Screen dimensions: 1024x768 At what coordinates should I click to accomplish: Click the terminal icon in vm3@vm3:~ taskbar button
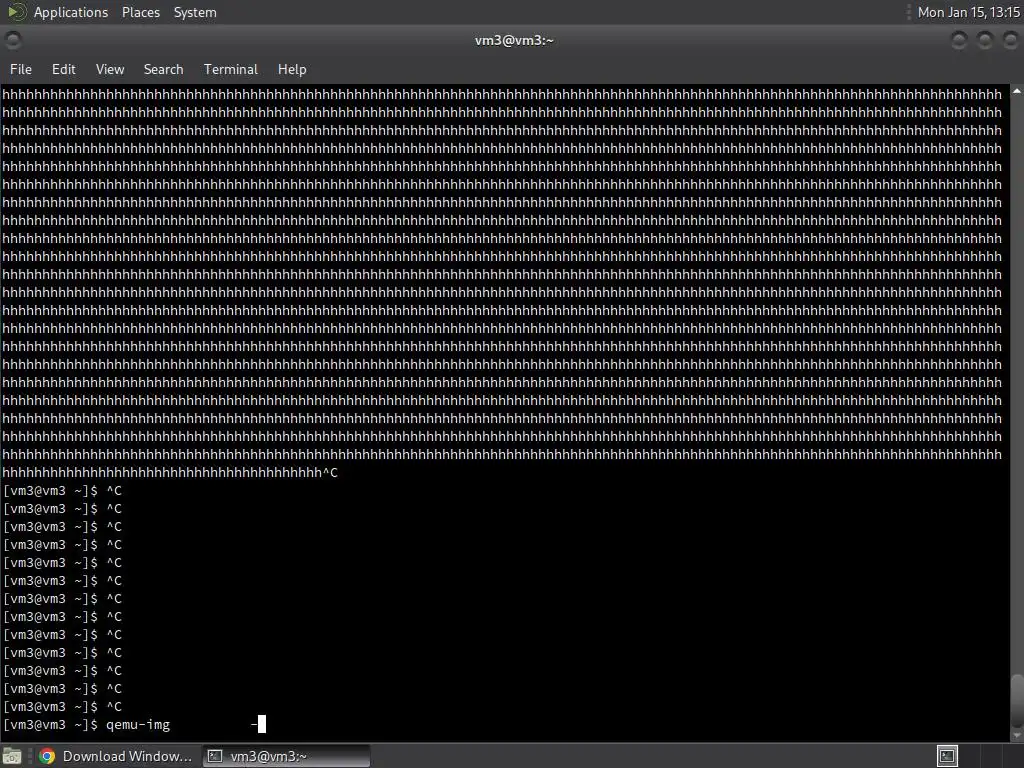[215, 756]
